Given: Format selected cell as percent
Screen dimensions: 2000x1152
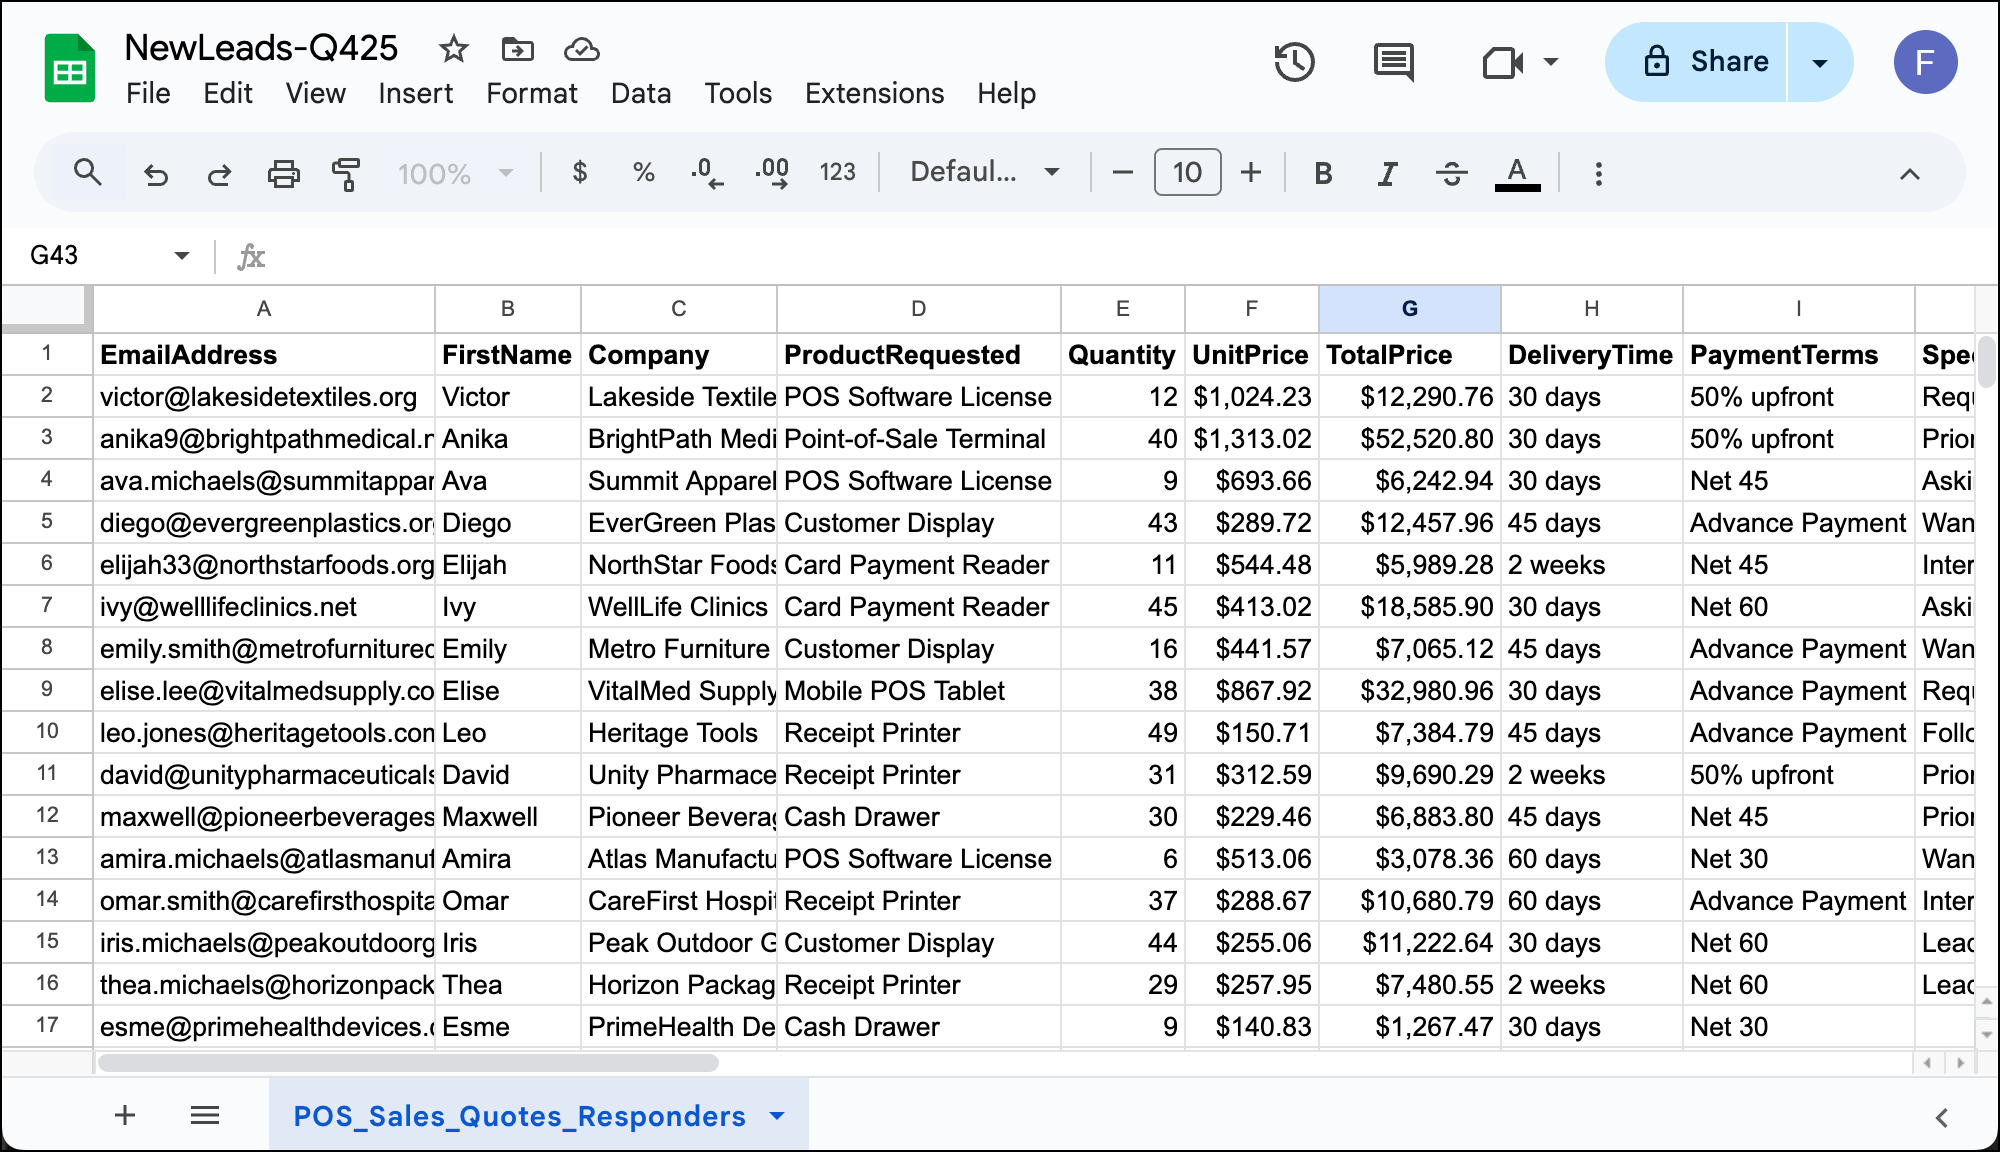Looking at the screenshot, I should [643, 172].
